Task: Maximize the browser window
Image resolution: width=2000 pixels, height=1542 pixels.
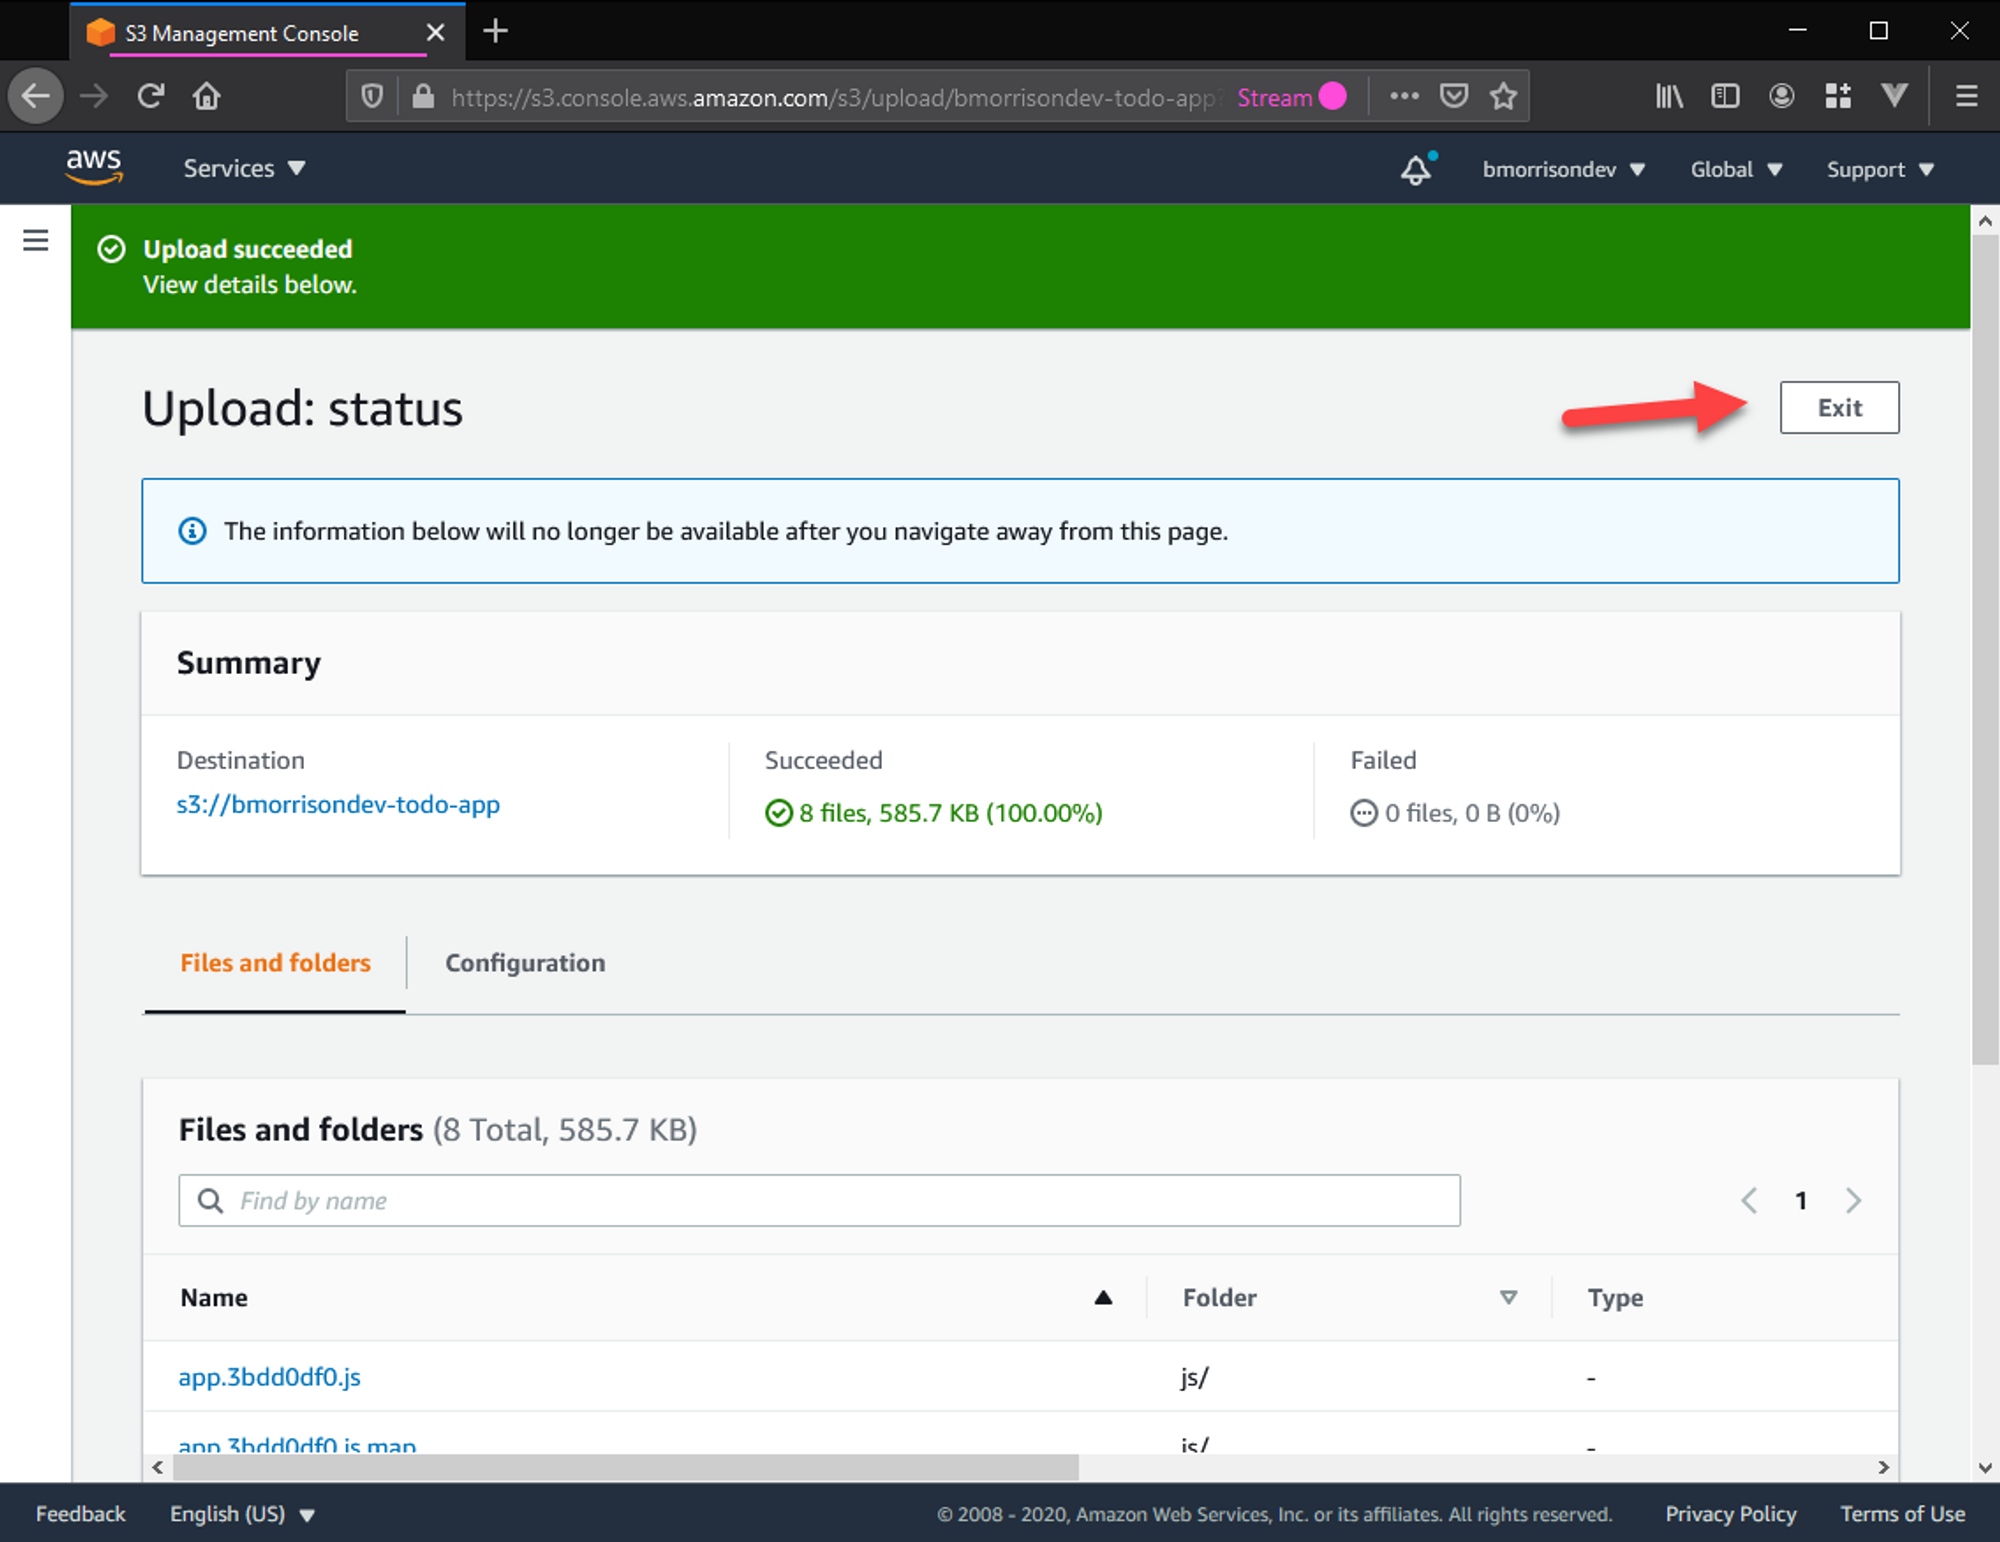Action: click(1878, 30)
